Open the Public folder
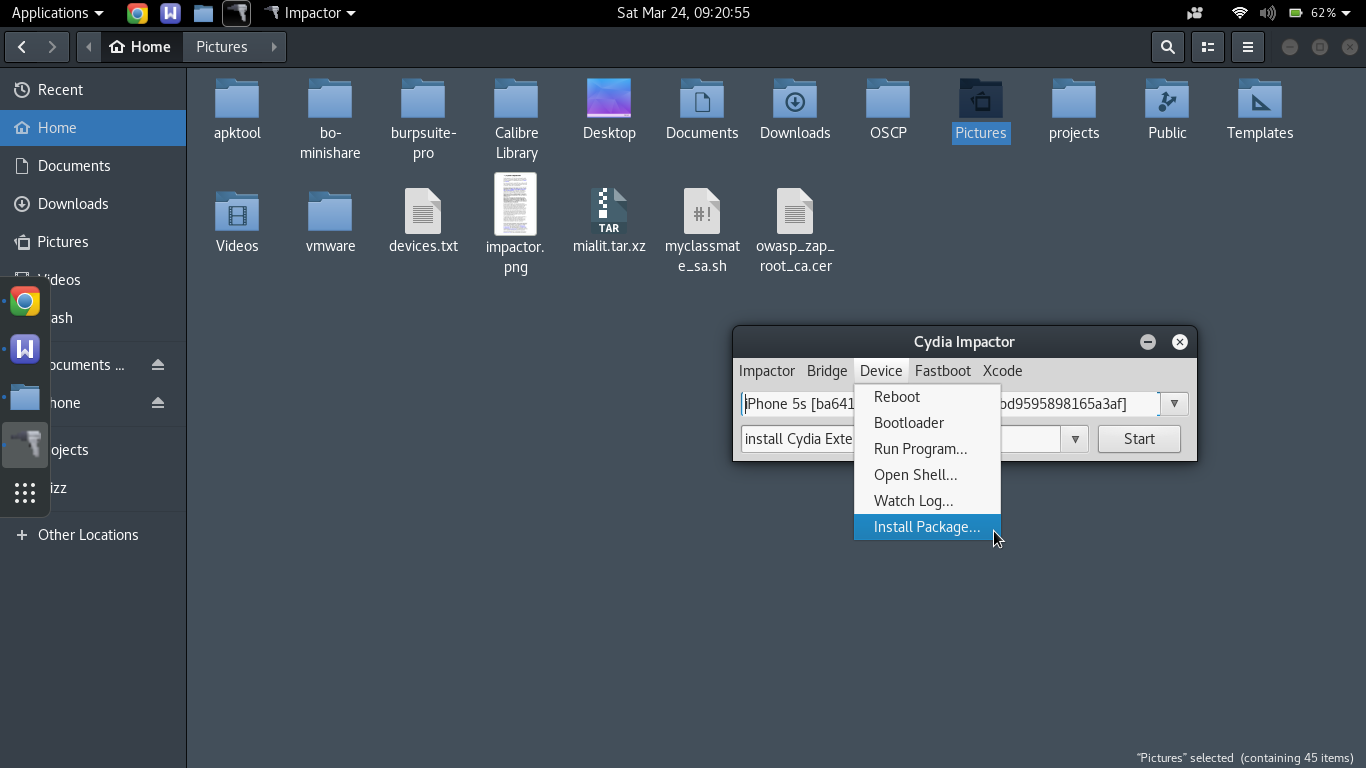The image size is (1366, 768). coord(1167,110)
